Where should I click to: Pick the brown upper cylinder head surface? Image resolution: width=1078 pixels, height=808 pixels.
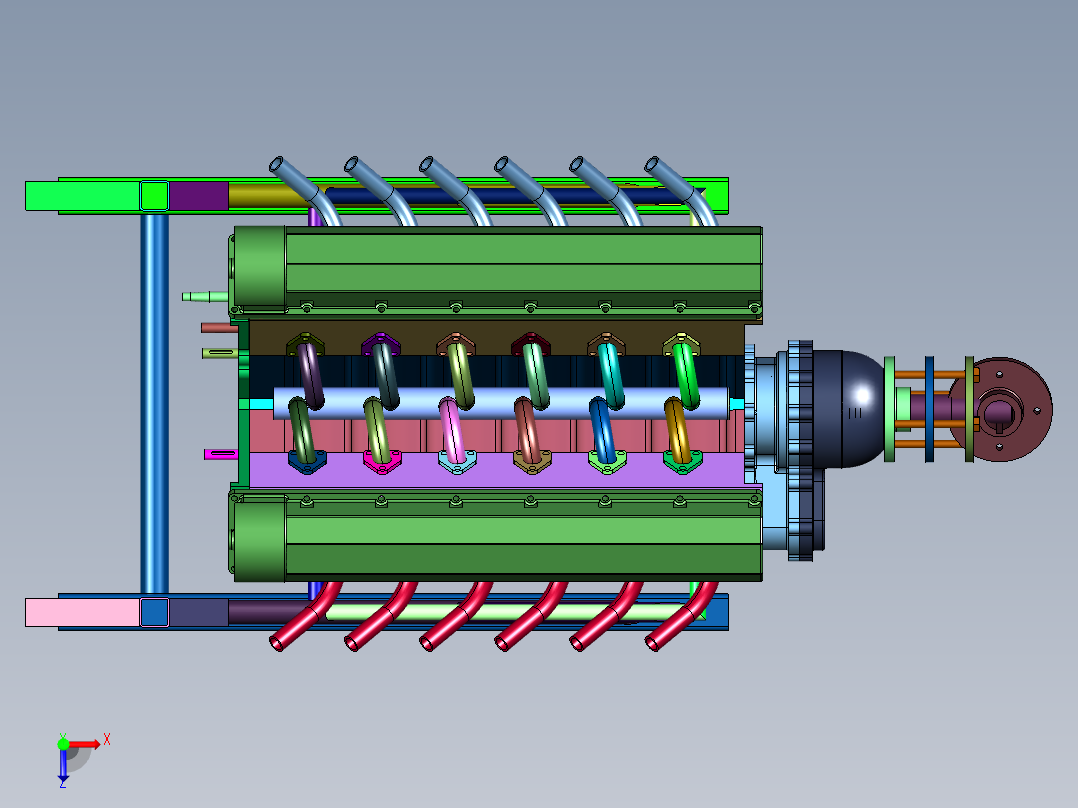(x=495, y=338)
